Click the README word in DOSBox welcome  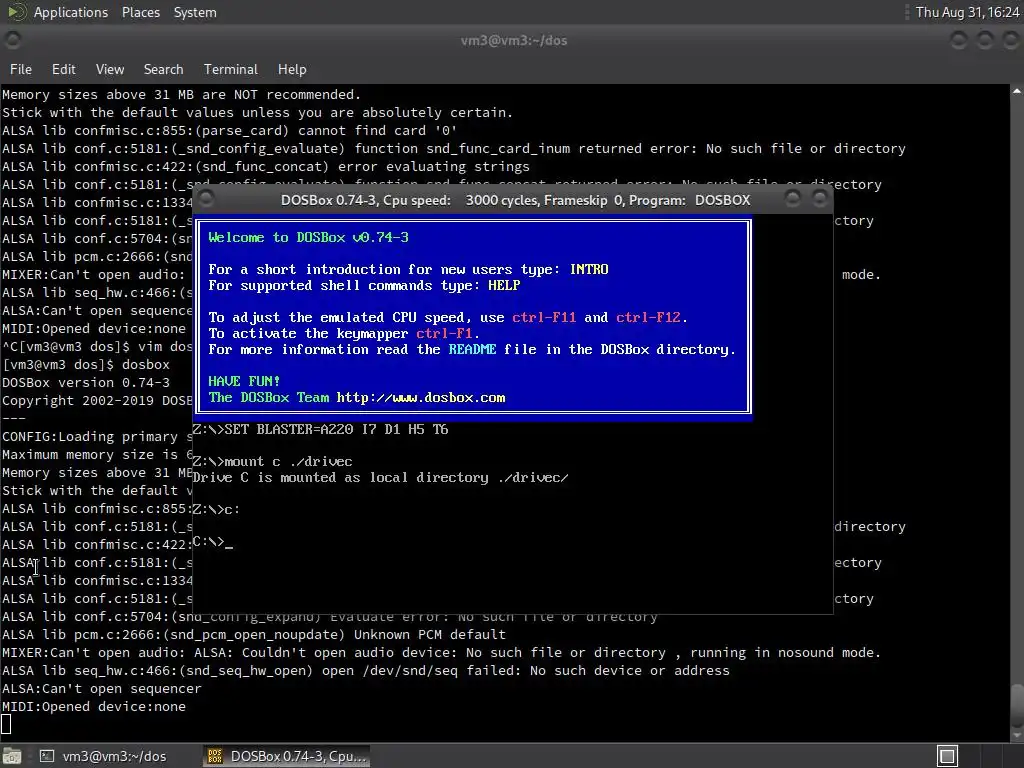(472, 349)
